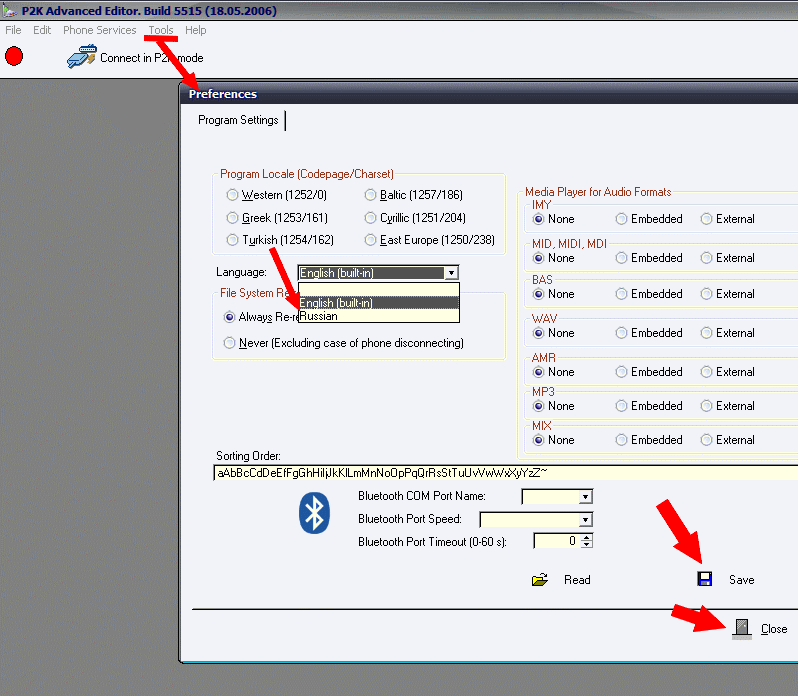This screenshot has width=798, height=696.
Task: Open the Language dropdown arrow
Action: pyautogui.click(x=451, y=273)
